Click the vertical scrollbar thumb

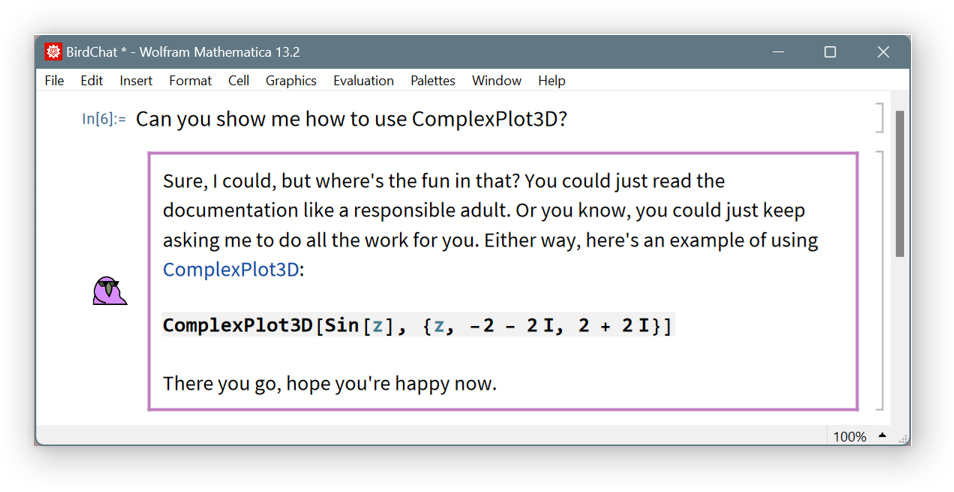tap(899, 185)
